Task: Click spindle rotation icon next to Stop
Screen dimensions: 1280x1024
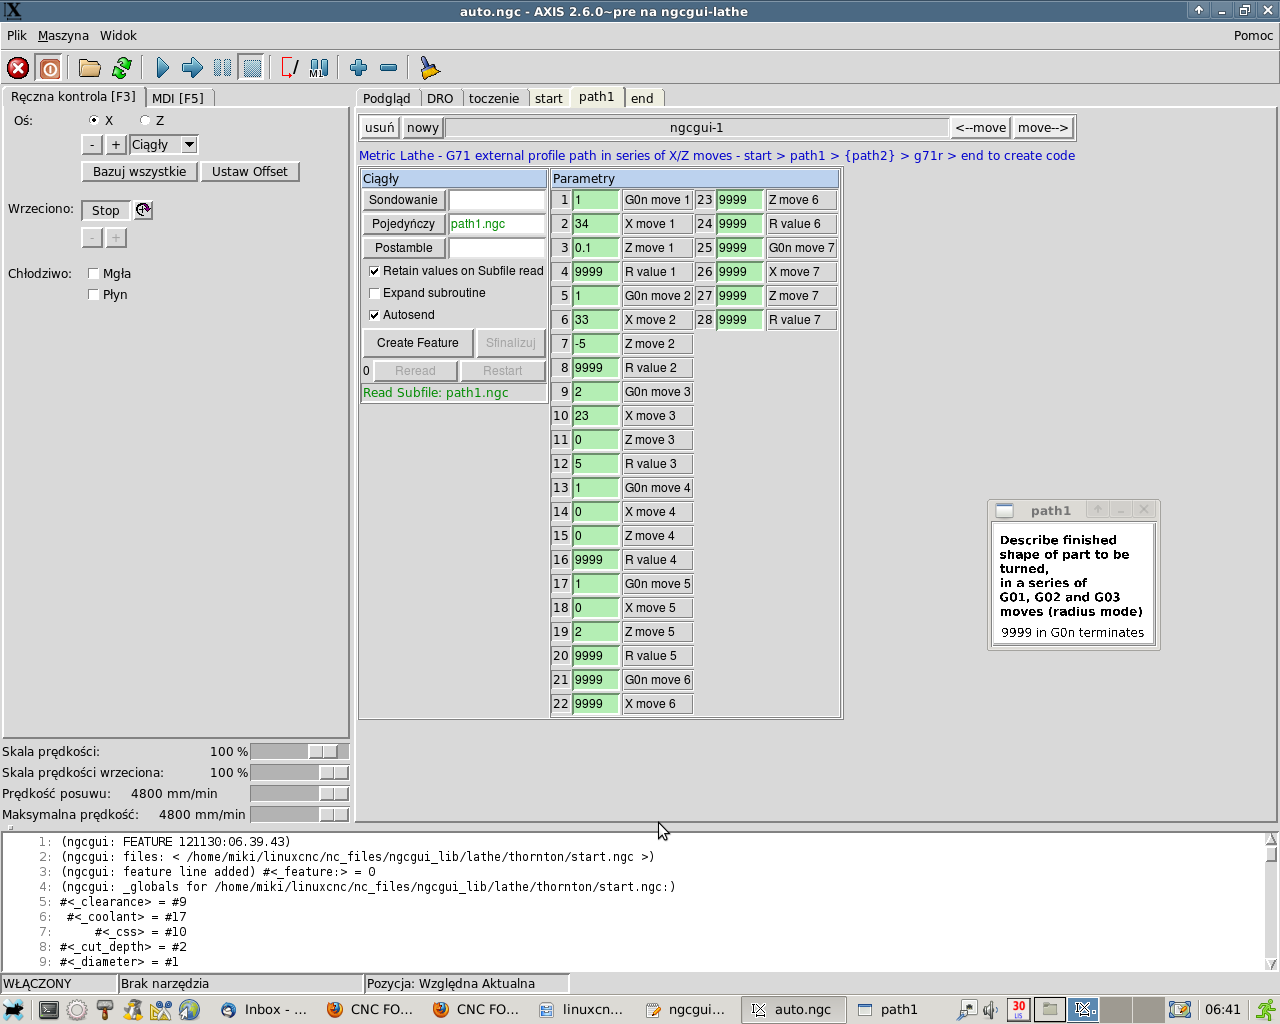Action: [143, 210]
